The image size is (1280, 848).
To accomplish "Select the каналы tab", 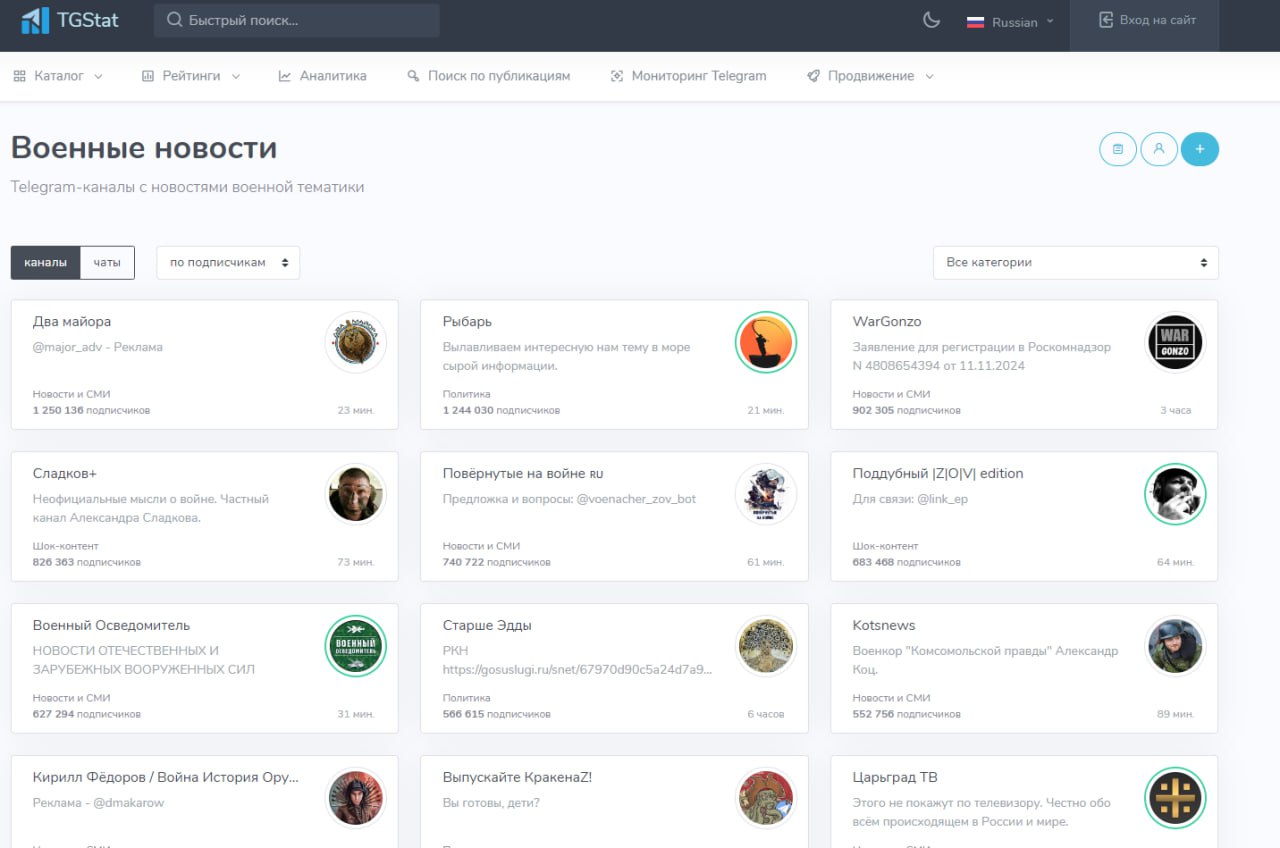I will (45, 262).
